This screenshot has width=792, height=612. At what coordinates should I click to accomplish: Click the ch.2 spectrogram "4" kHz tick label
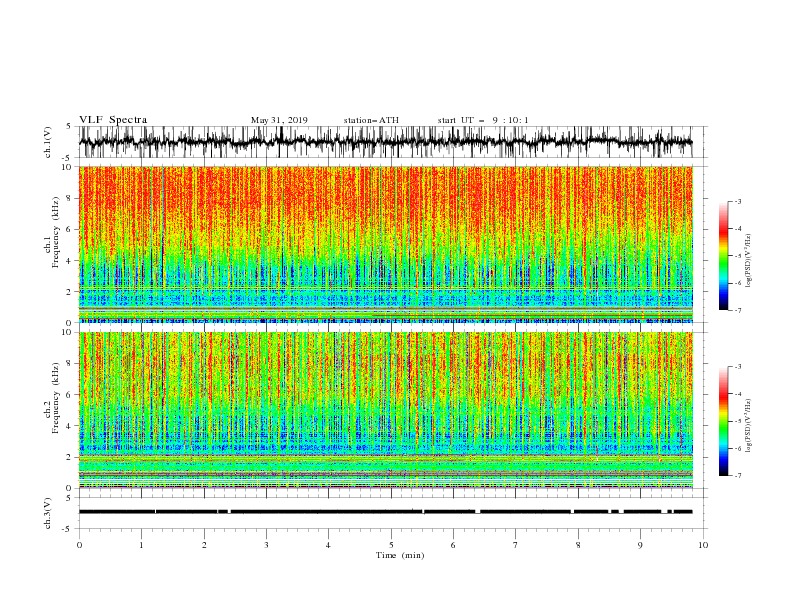pyautogui.click(x=70, y=426)
